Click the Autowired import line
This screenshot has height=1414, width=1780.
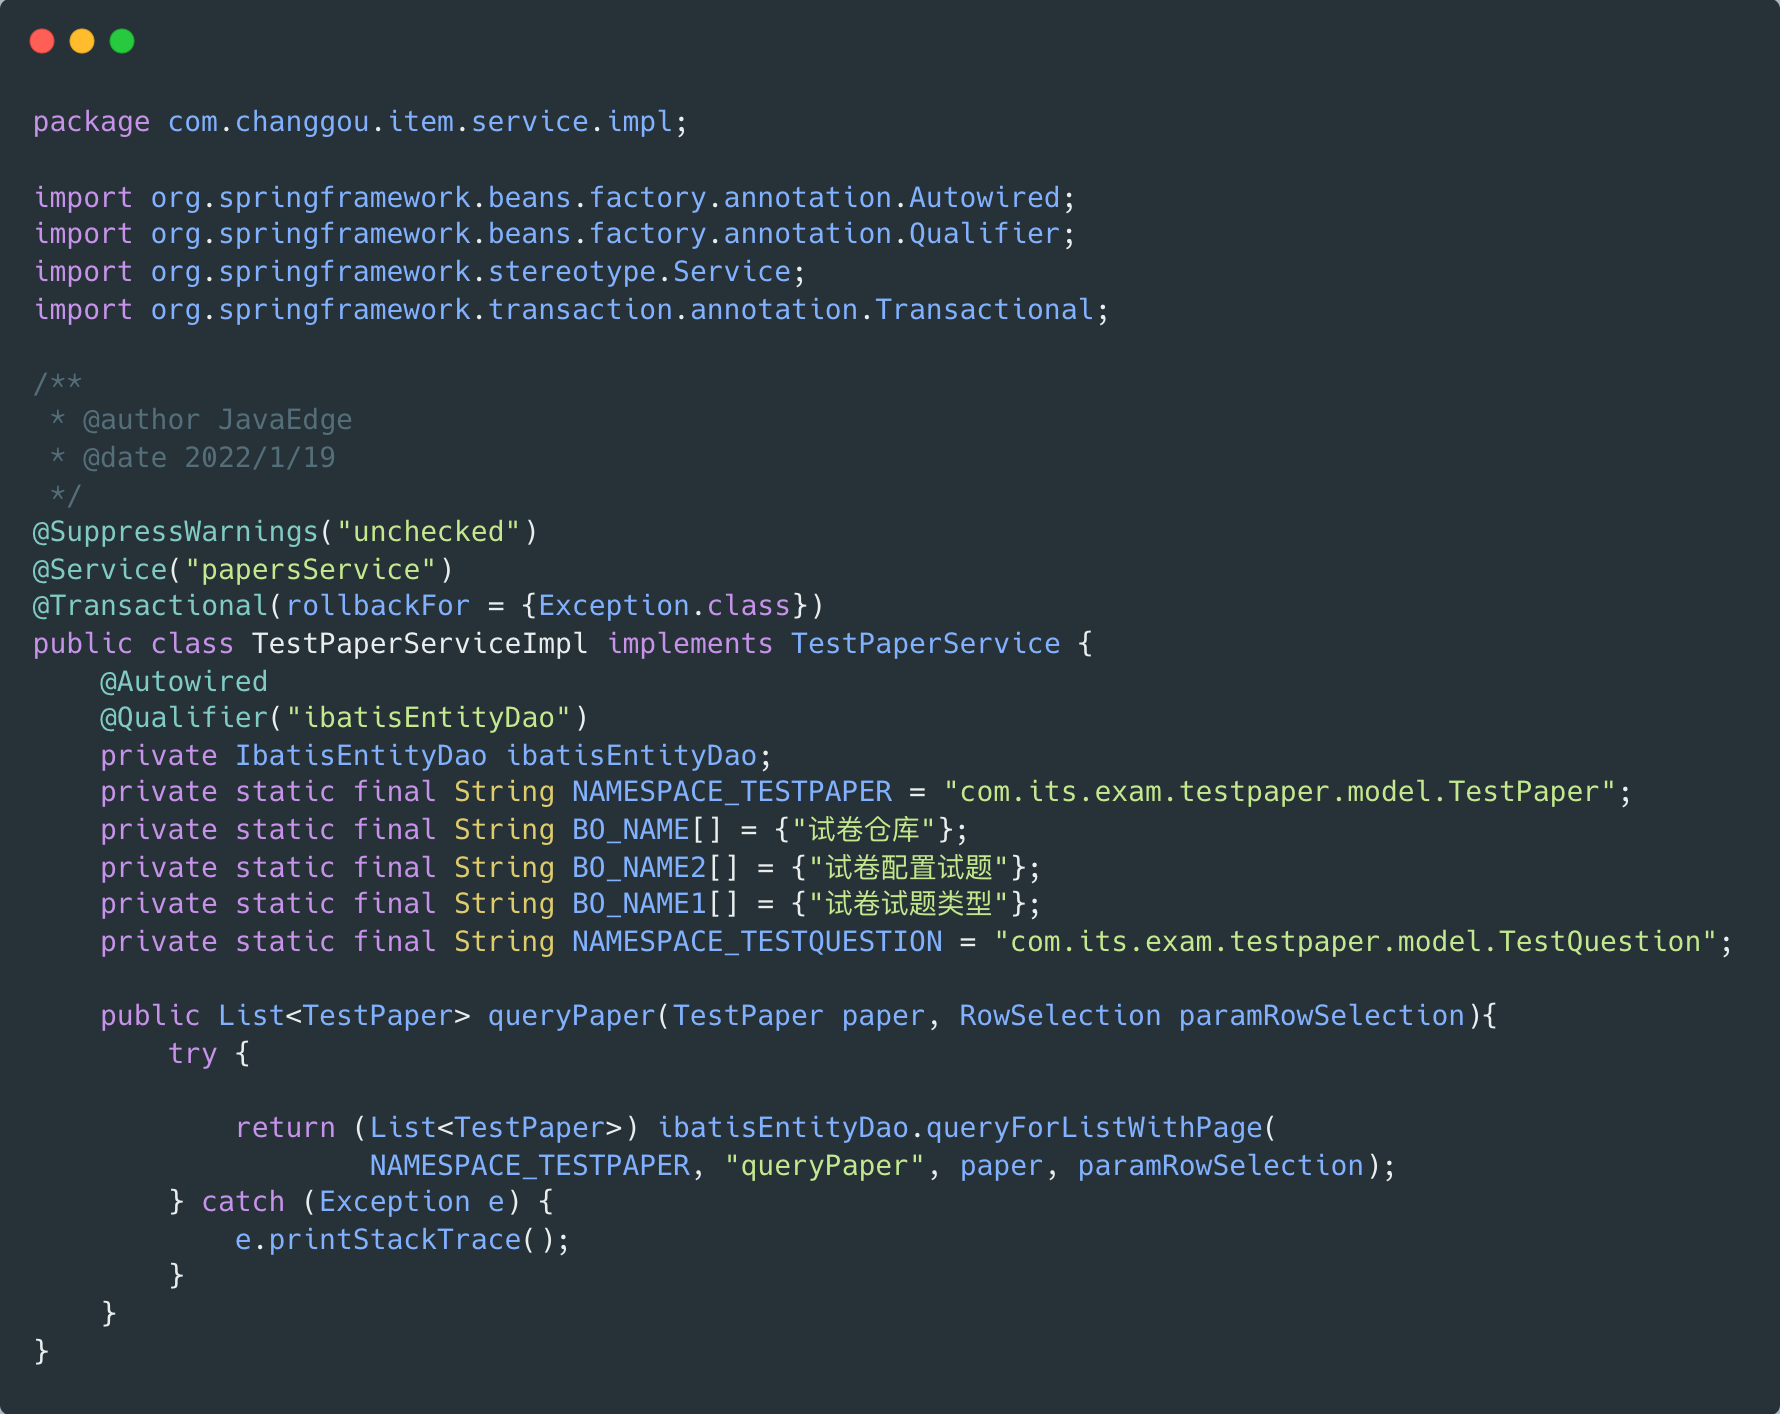point(555,198)
